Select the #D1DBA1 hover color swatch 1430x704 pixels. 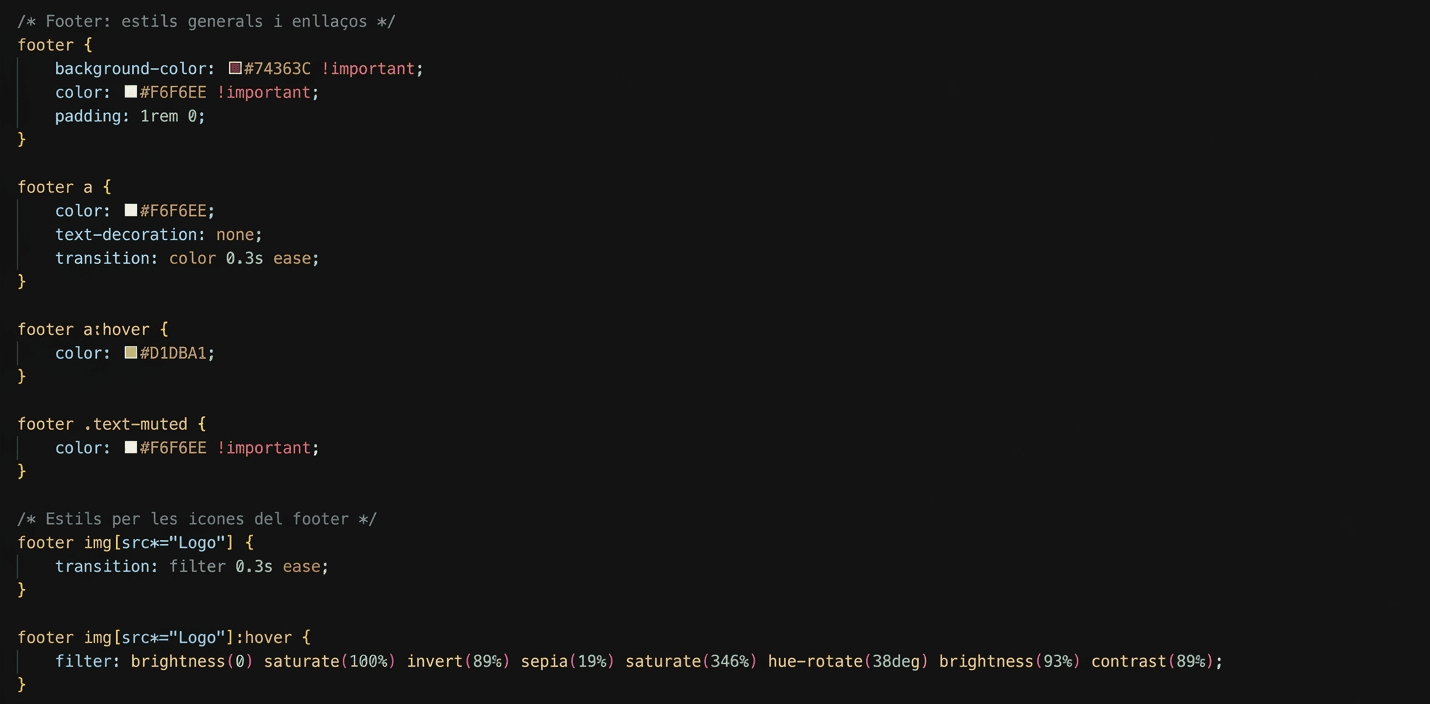(131, 353)
